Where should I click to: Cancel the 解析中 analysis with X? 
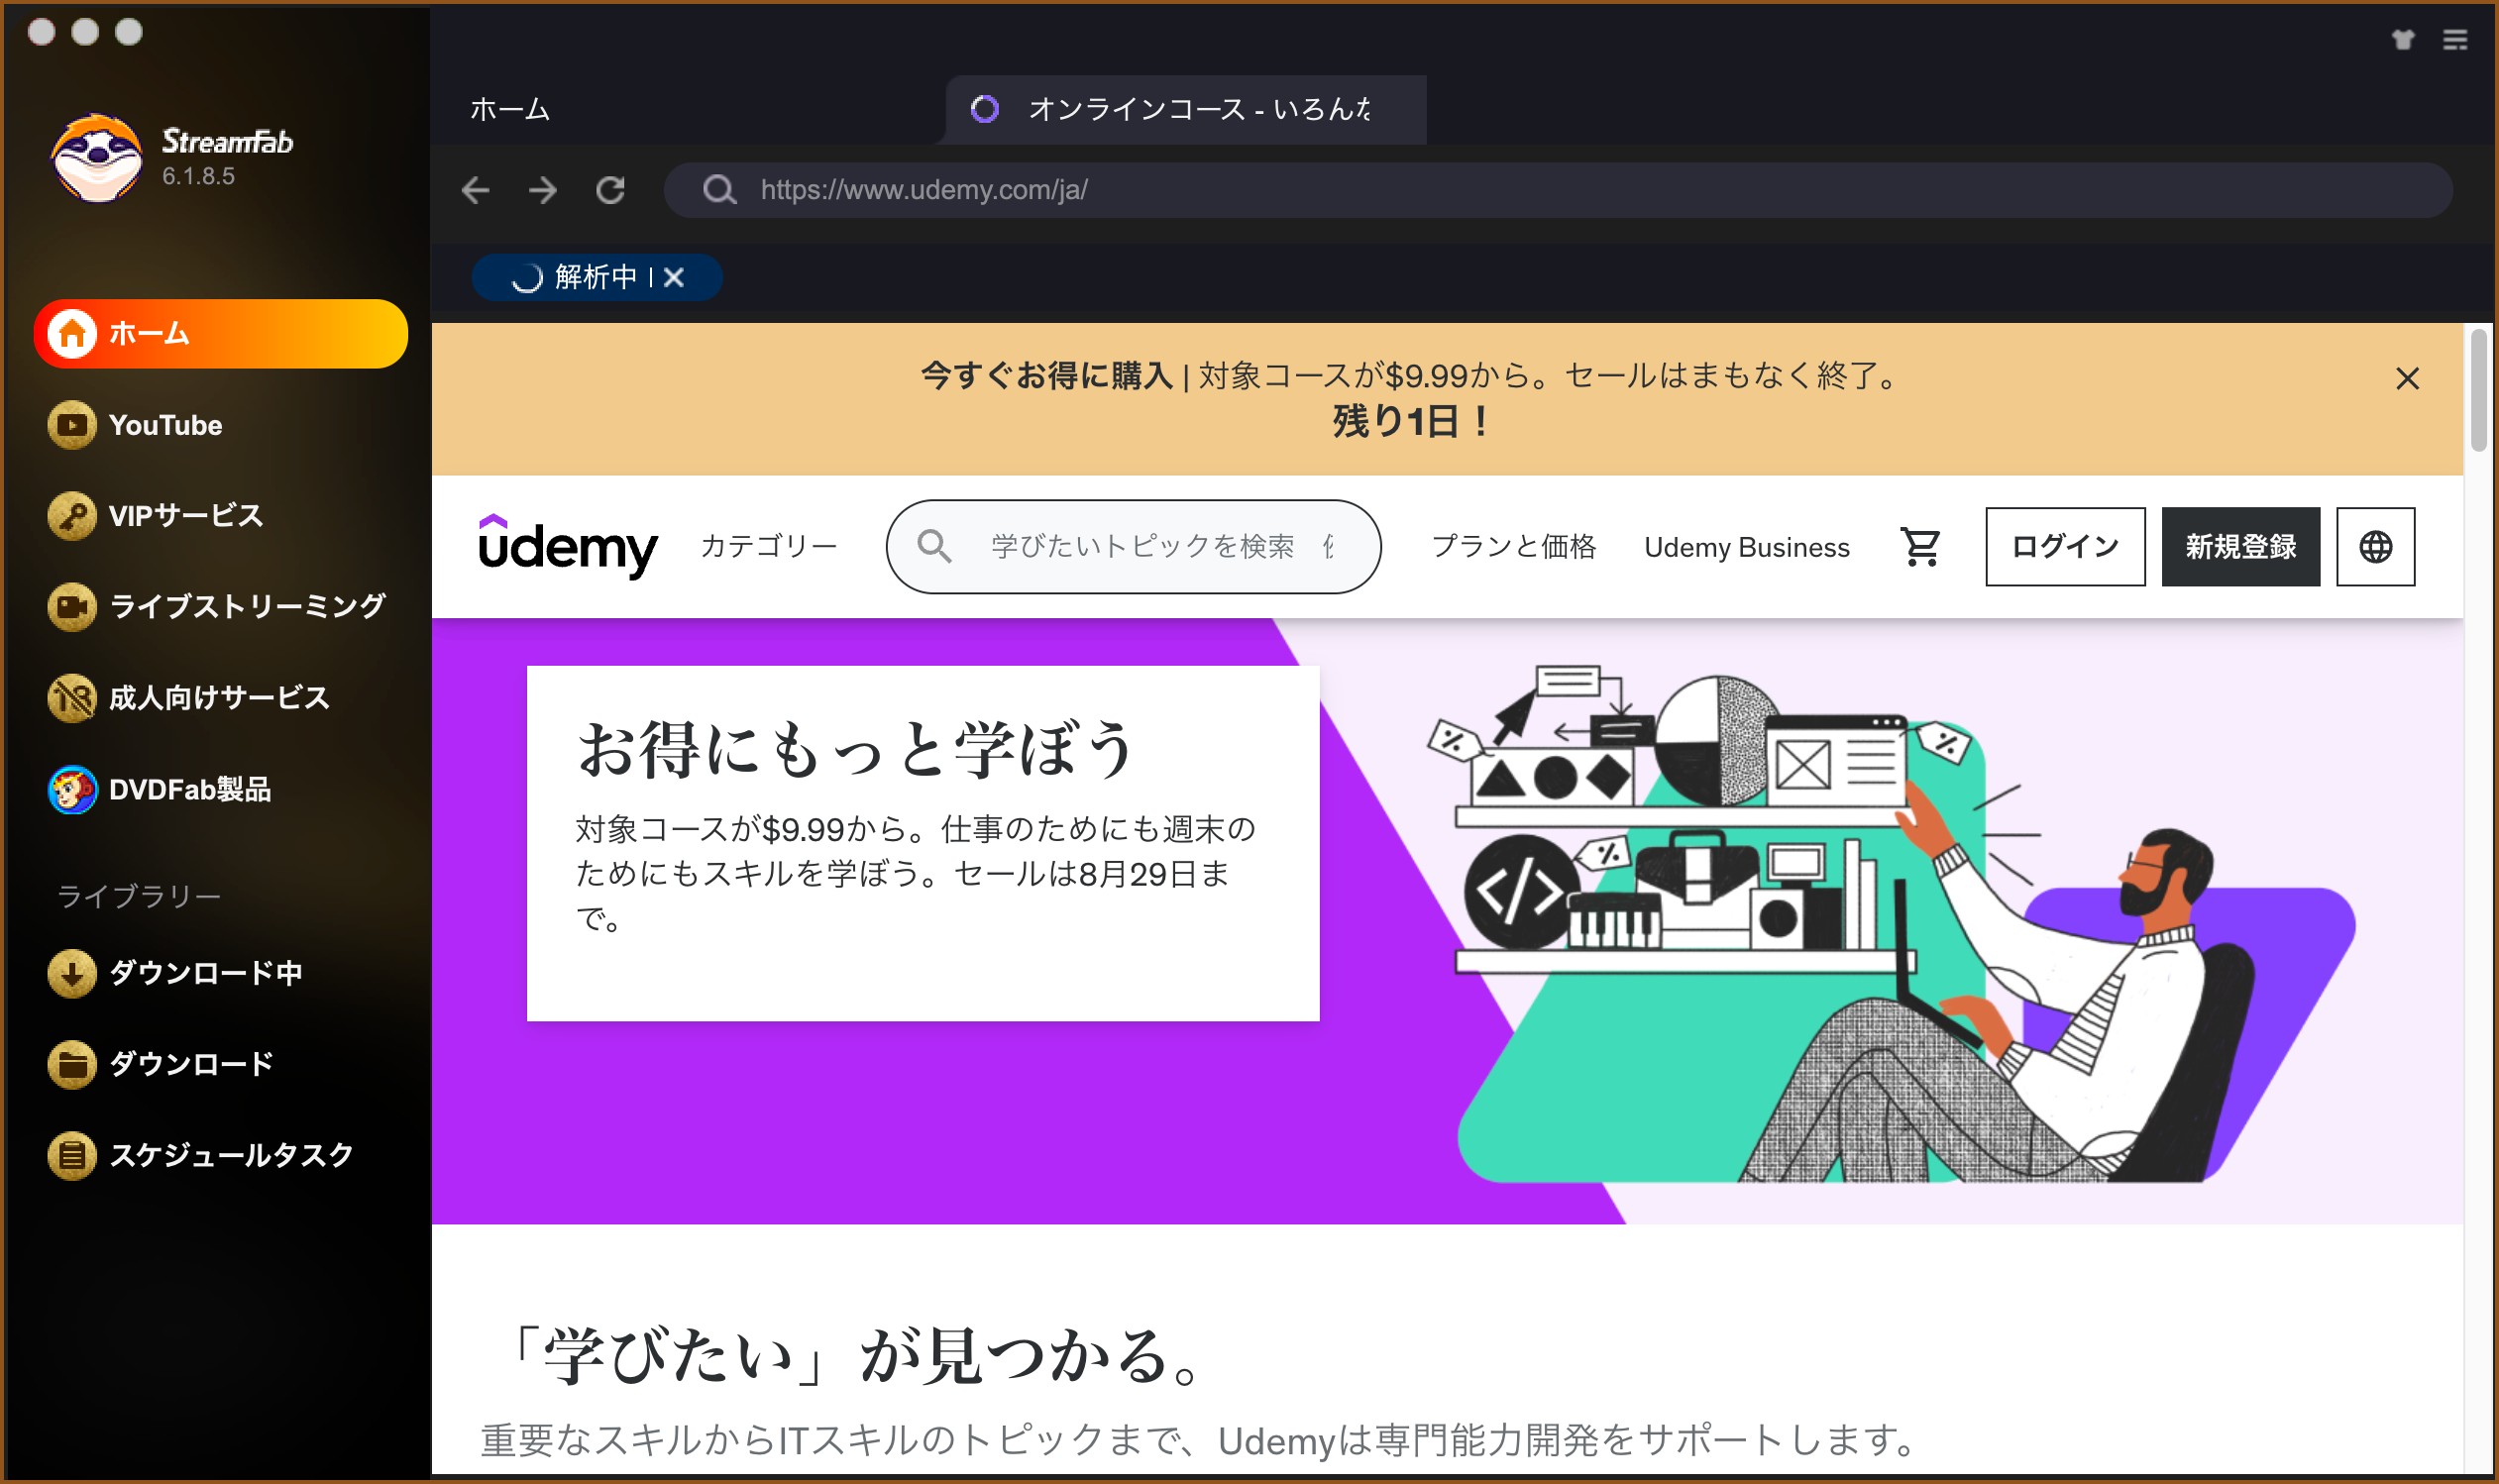coord(674,277)
